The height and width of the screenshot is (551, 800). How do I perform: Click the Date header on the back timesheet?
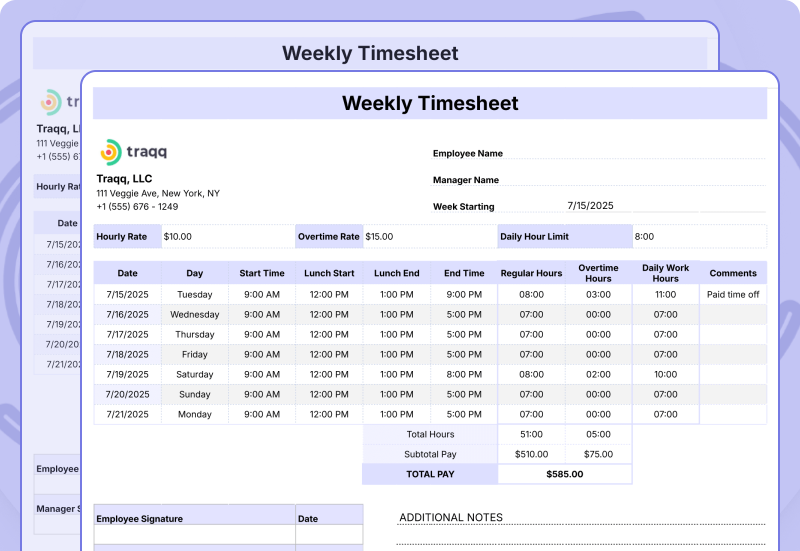pyautogui.click(x=67, y=223)
